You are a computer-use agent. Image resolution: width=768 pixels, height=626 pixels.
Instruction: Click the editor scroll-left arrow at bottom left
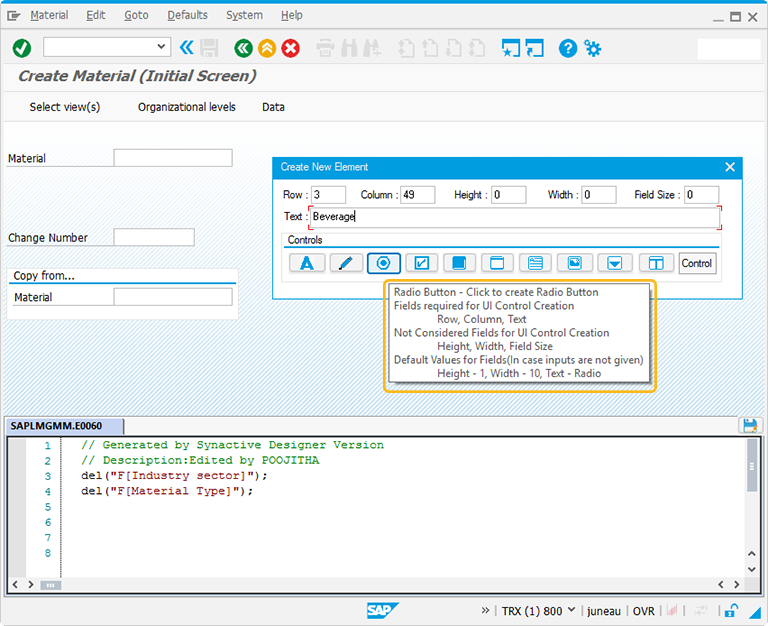(15, 584)
